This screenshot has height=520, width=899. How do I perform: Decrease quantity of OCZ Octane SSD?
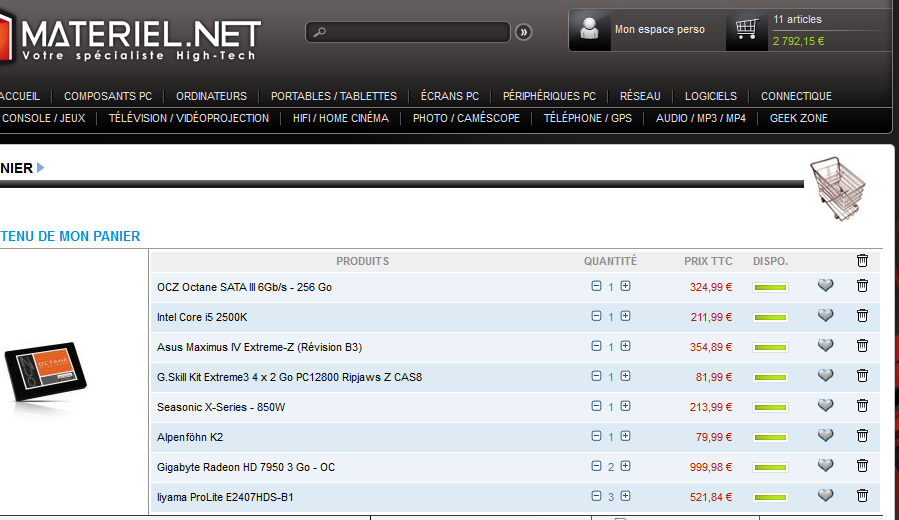(x=596, y=286)
